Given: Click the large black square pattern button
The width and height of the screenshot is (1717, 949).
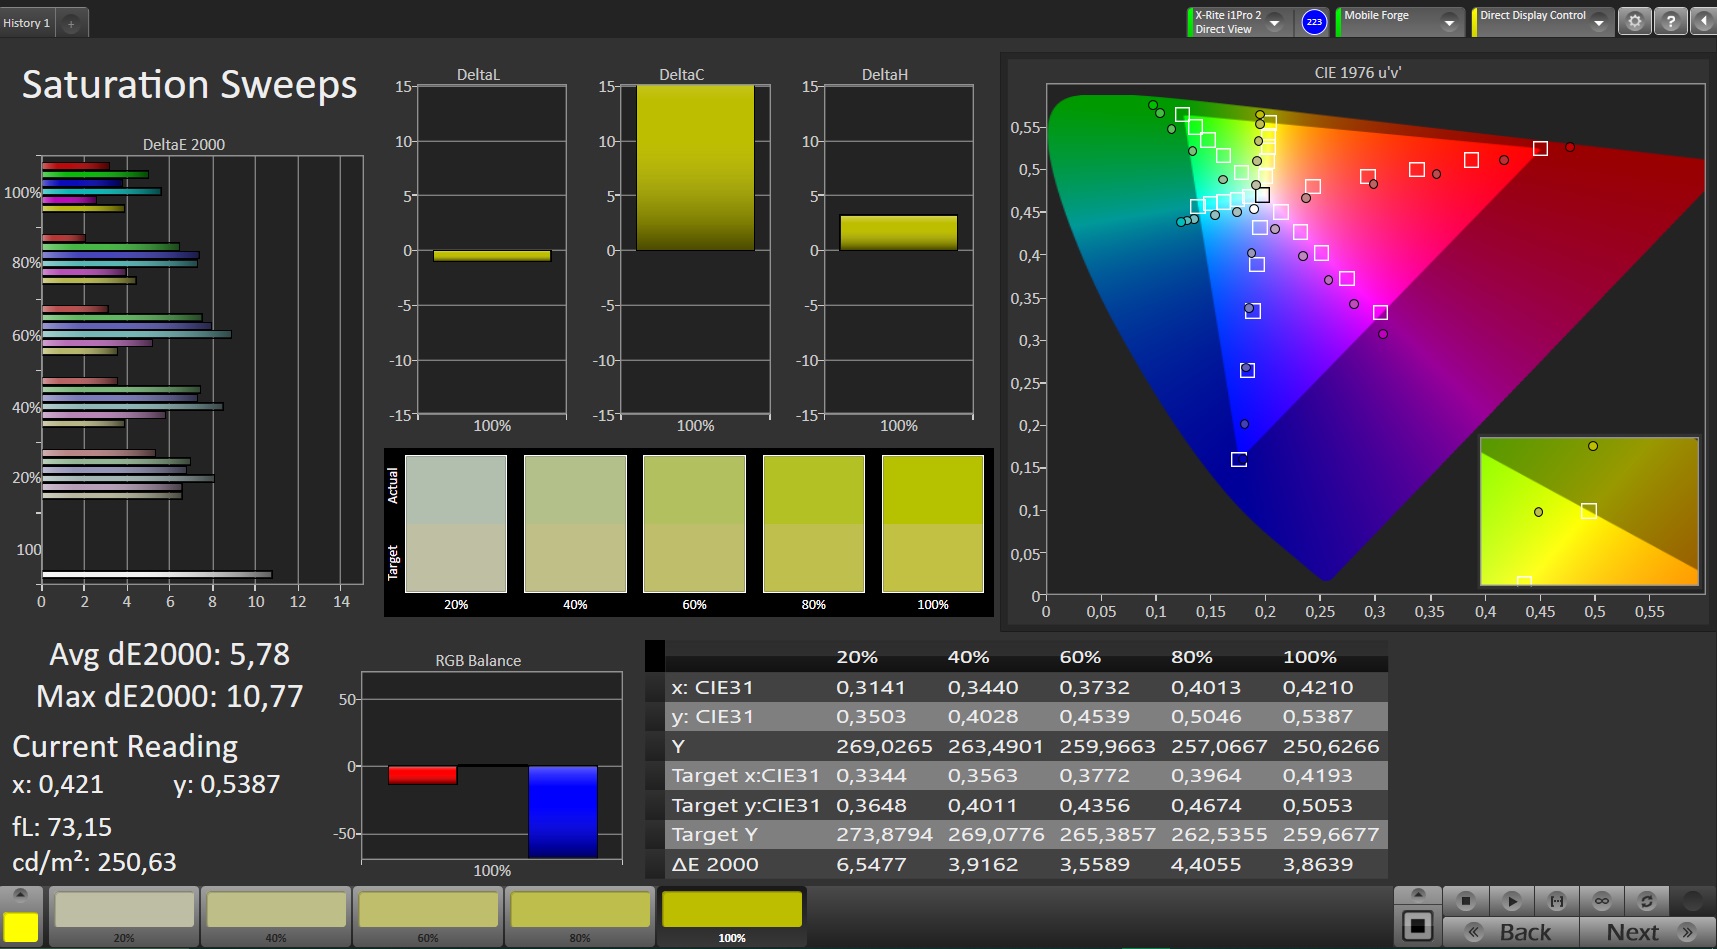Looking at the screenshot, I should coord(1417,926).
